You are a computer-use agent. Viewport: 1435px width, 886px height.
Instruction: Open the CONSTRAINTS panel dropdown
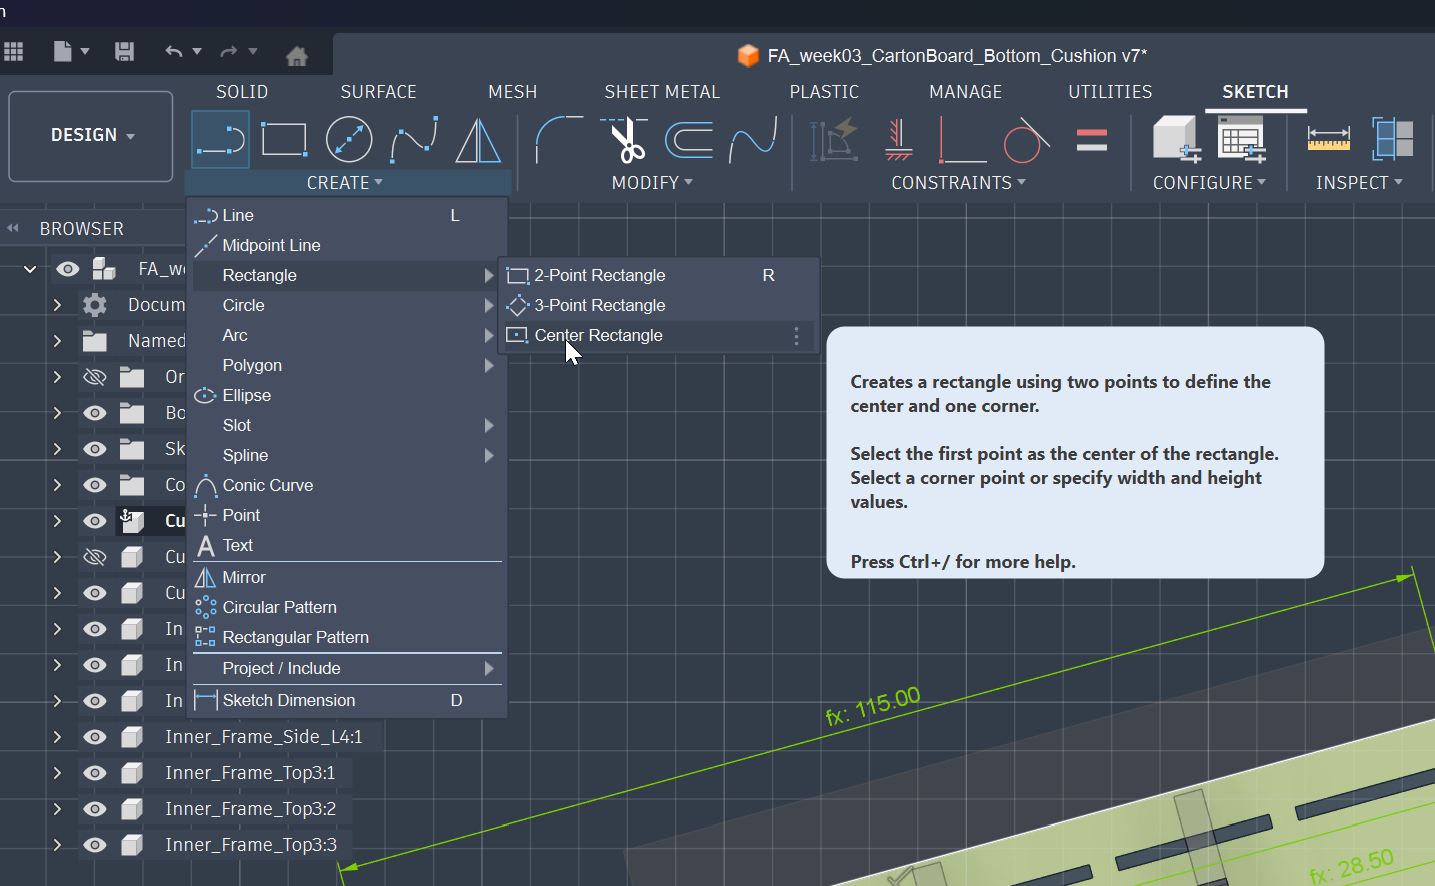tap(958, 183)
